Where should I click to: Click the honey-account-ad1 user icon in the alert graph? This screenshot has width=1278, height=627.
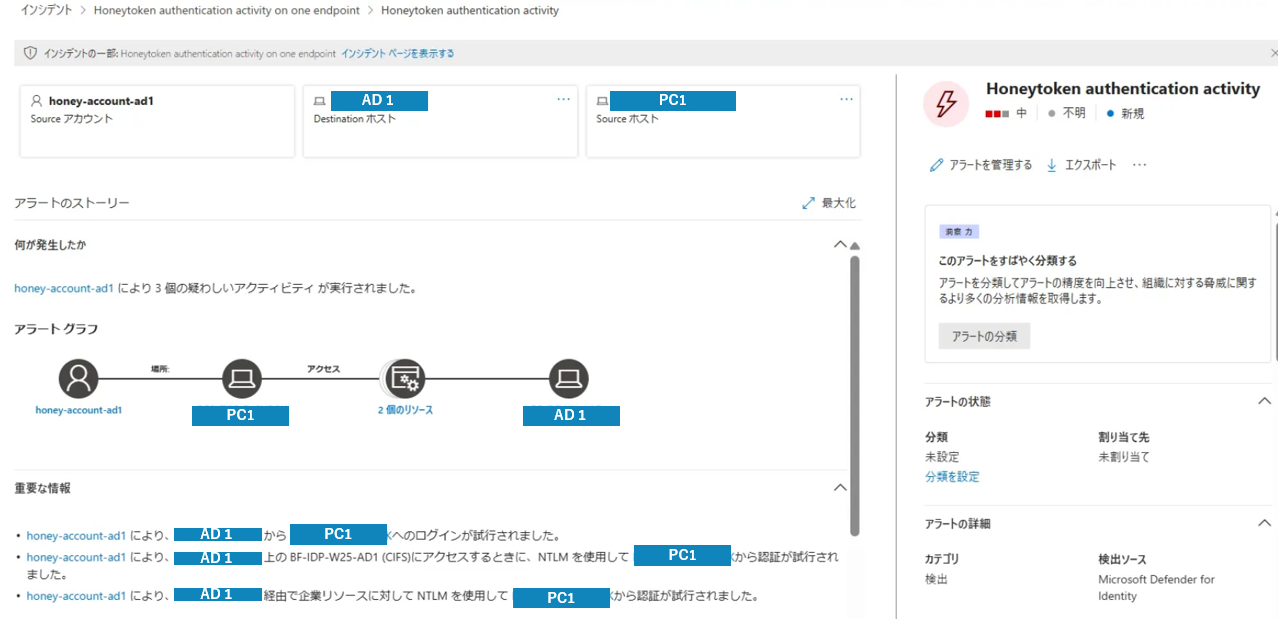[x=78, y=379]
